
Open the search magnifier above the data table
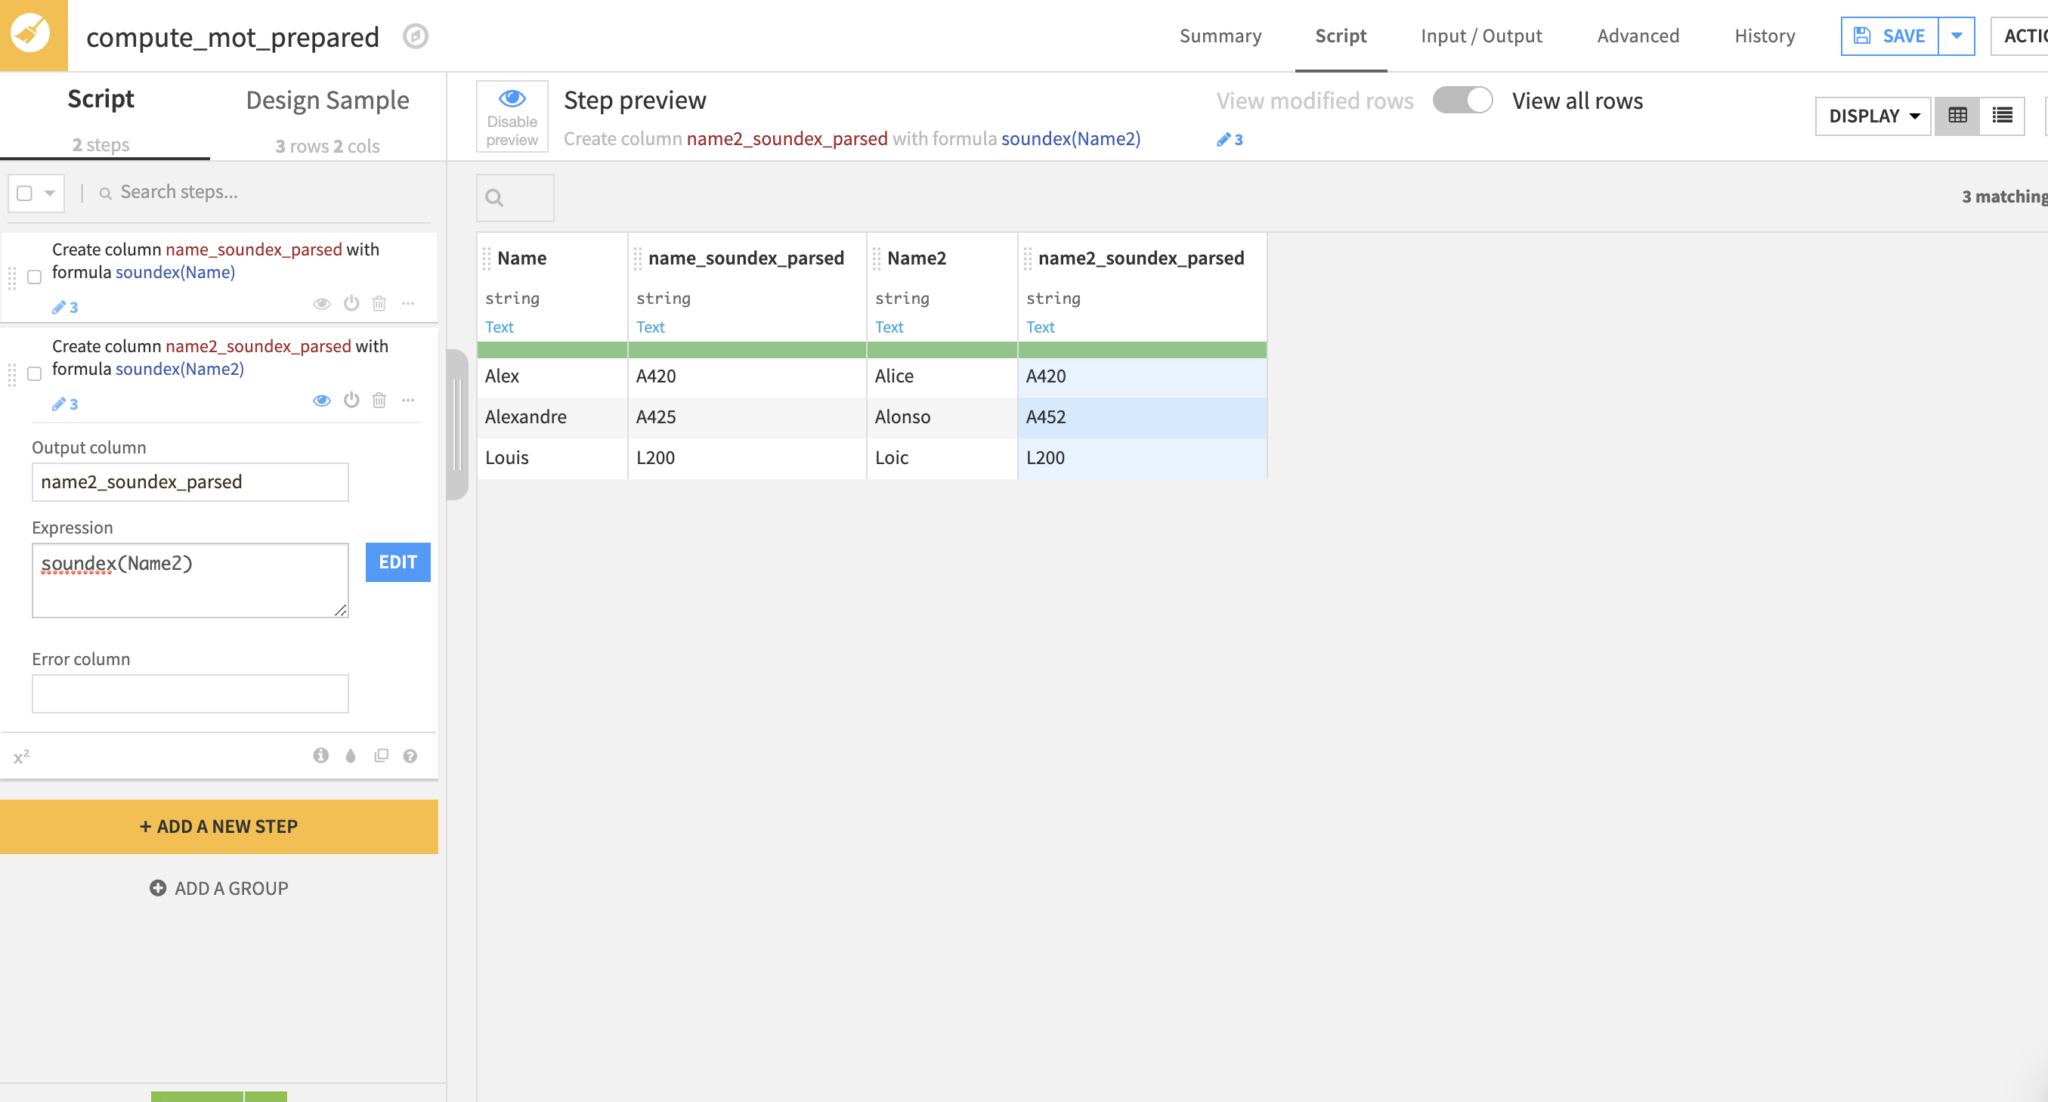pos(514,197)
